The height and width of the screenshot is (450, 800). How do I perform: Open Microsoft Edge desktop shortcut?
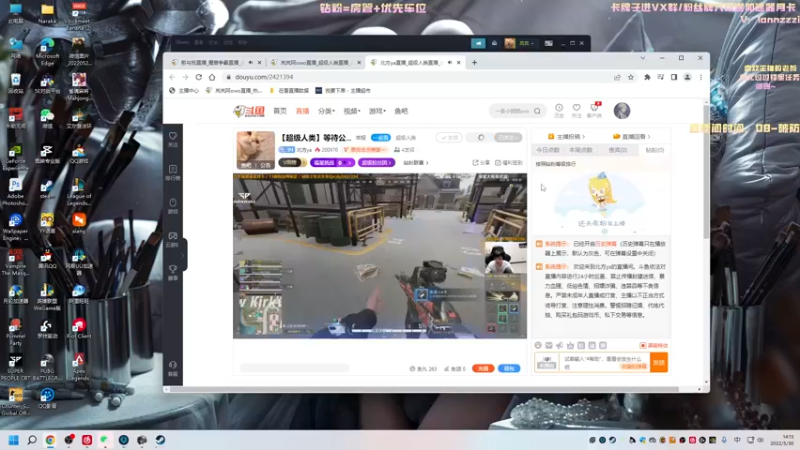tap(47, 52)
